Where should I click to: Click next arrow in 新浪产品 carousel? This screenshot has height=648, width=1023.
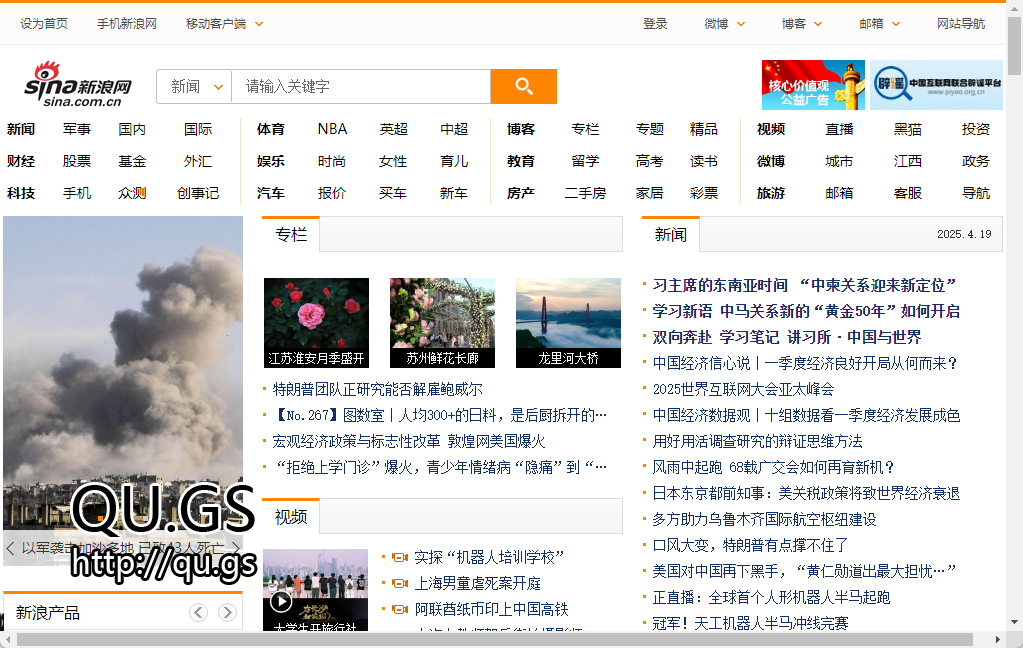(x=227, y=612)
